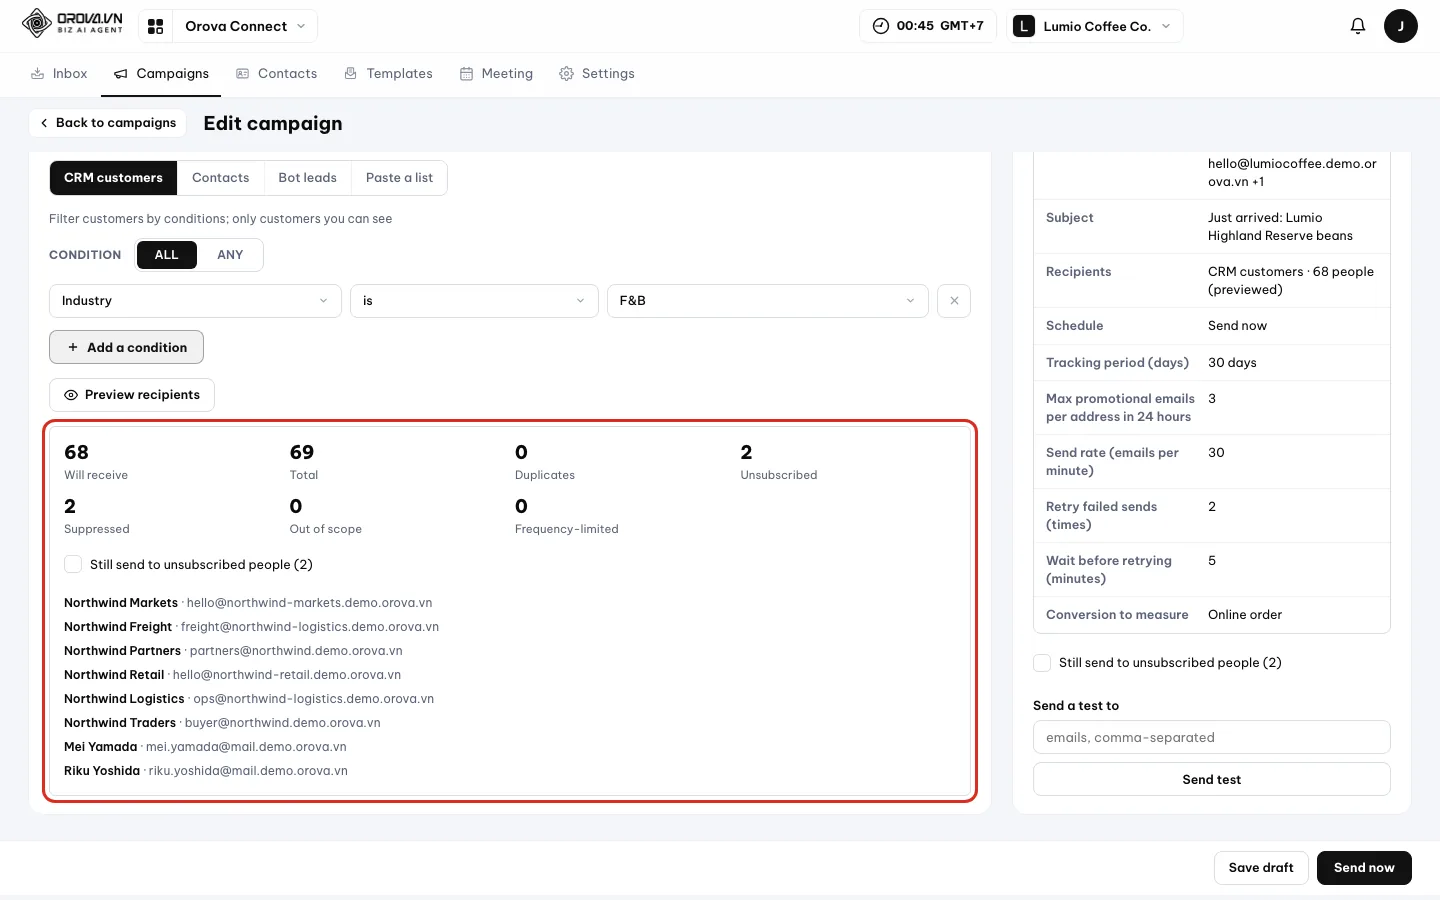Select the Contacts recipient source tab

[220, 178]
